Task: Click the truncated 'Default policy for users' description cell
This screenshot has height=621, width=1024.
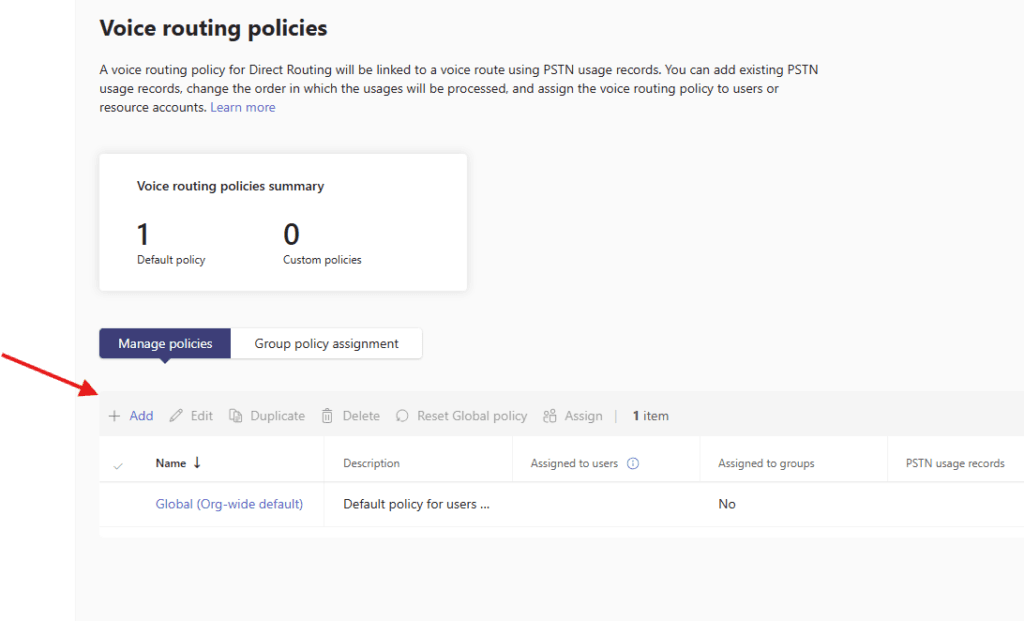Action: coord(416,504)
